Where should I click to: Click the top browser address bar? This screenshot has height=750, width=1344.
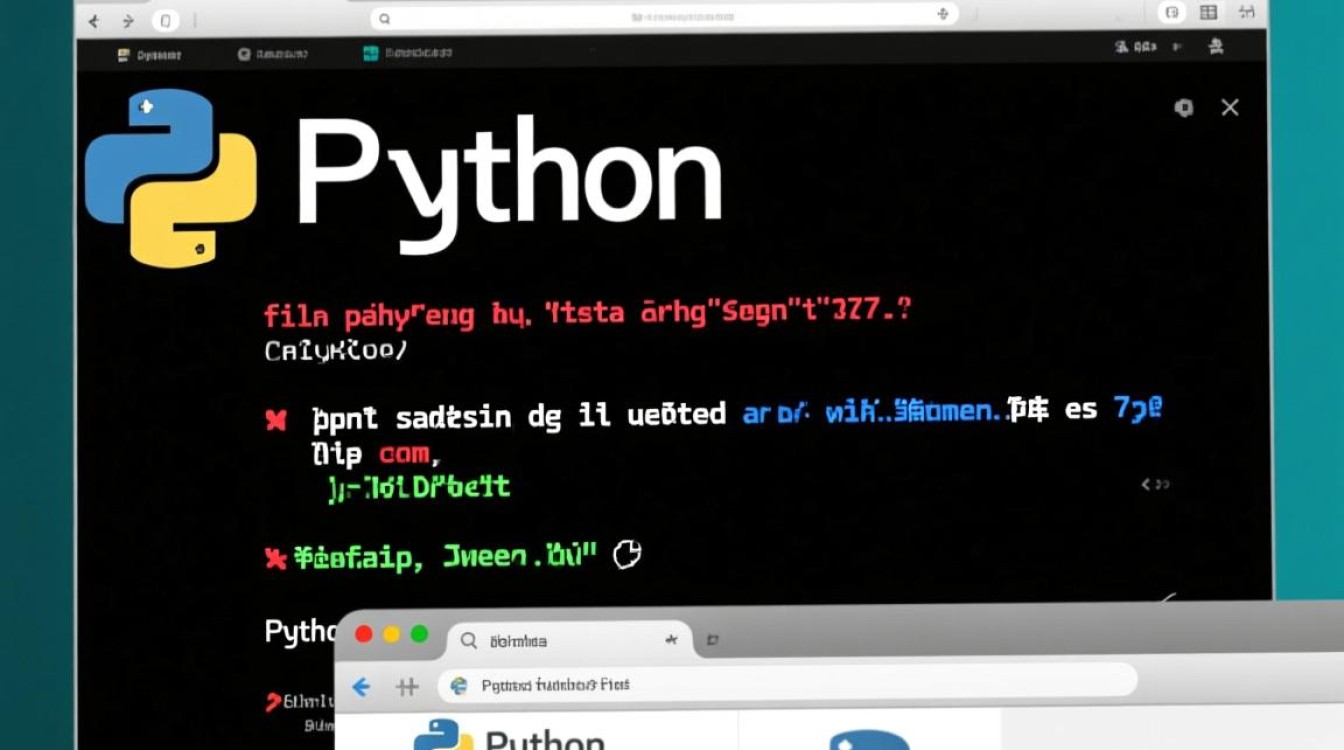tap(660, 17)
